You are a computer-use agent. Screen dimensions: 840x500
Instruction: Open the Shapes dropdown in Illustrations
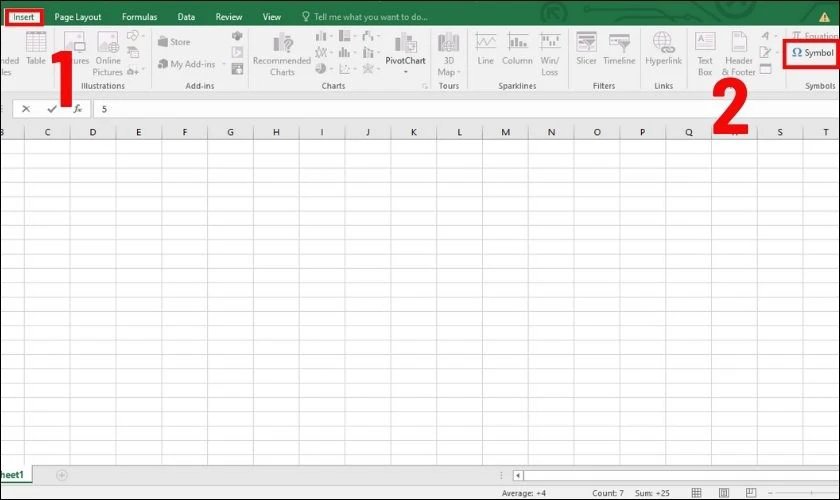(x=135, y=36)
